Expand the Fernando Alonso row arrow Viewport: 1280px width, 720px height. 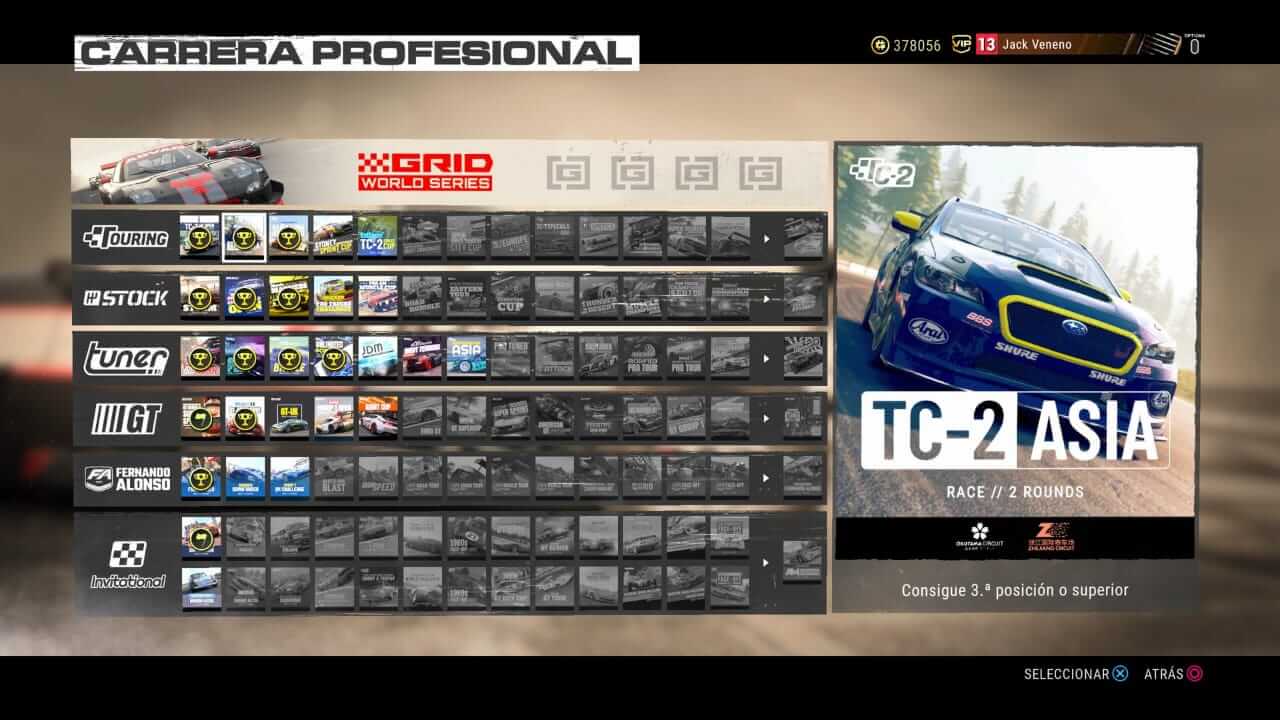pos(767,478)
